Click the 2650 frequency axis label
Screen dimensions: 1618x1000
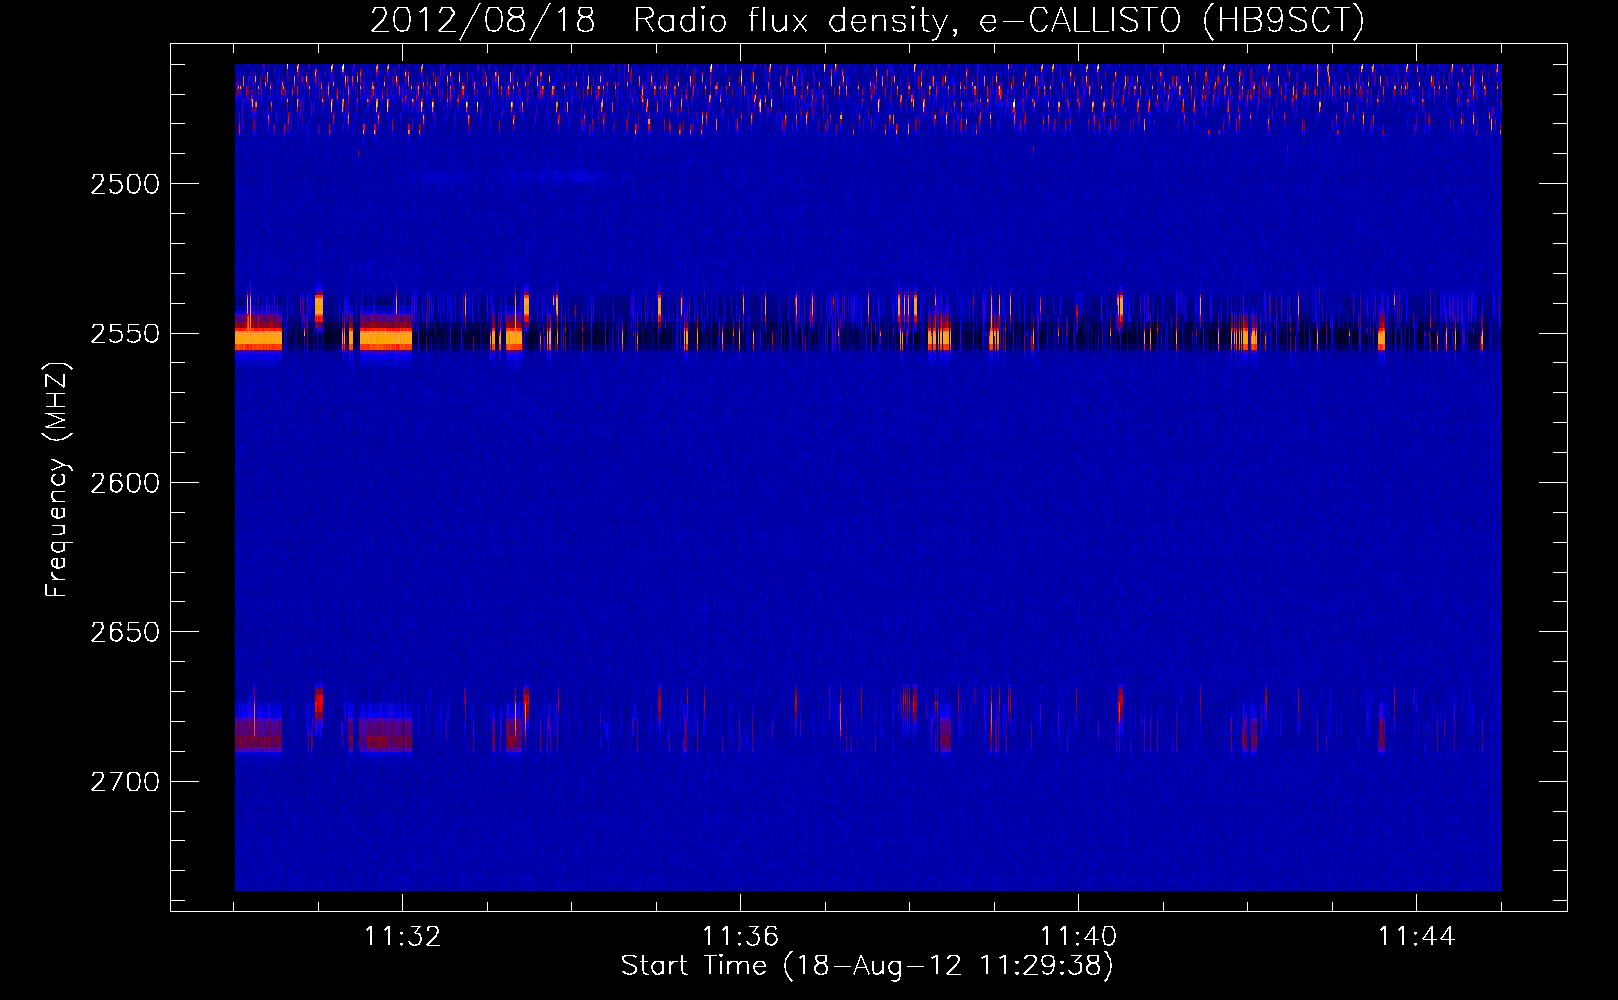(125, 632)
